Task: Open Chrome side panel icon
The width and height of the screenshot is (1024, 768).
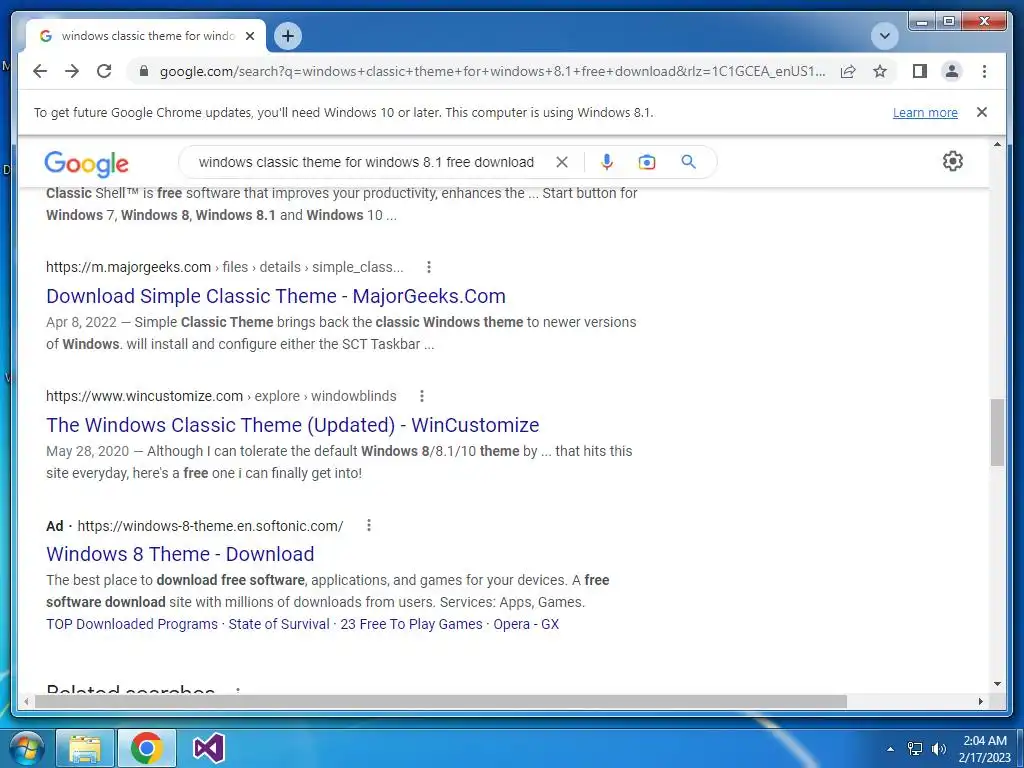Action: click(920, 71)
